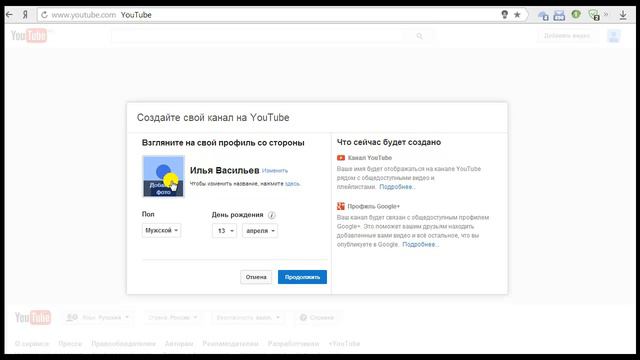The height and width of the screenshot is (360, 640).
Task: Open the birthday month dropdown апреля
Action: click(260, 231)
